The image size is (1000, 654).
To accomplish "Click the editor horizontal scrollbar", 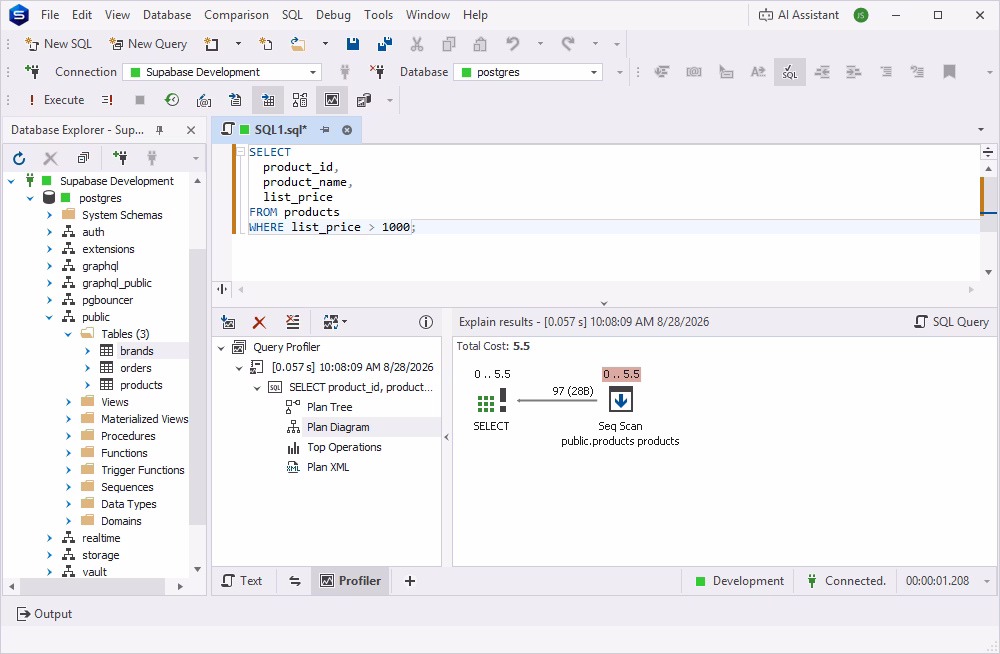I will pos(605,290).
